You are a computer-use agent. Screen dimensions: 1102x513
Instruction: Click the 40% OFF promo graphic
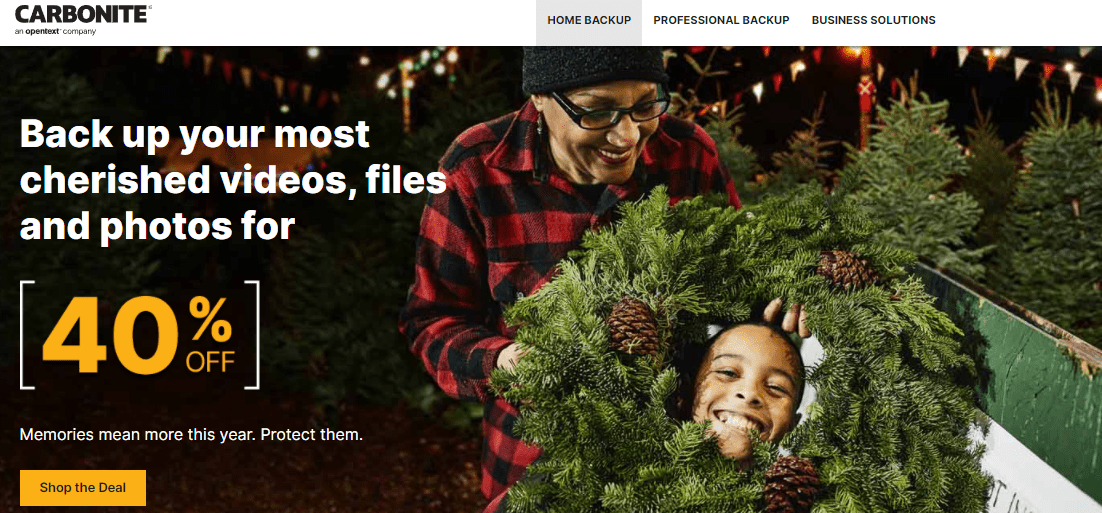click(x=139, y=335)
